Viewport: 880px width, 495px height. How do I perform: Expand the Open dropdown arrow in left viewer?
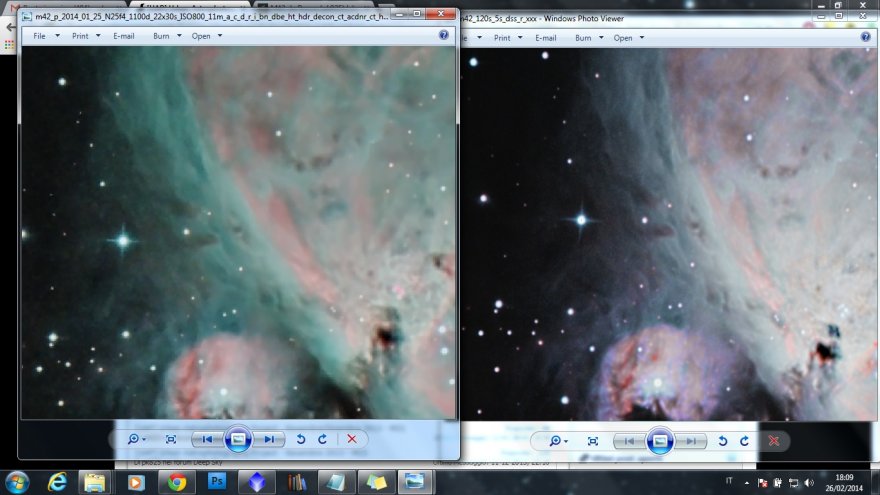(220, 36)
